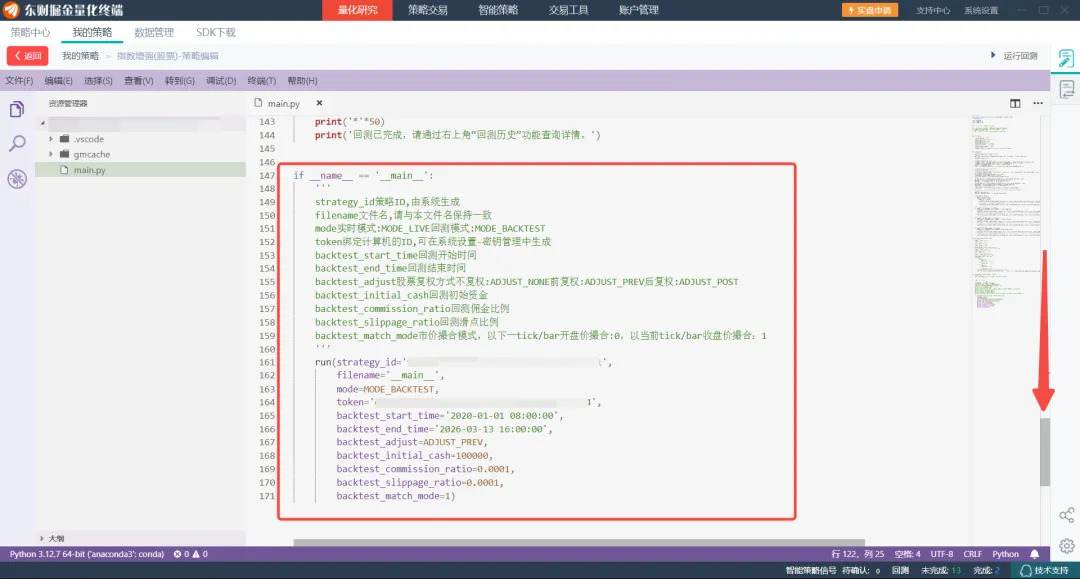This screenshot has height=579, width=1080.
Task: Click the split editor icon
Action: (1015, 103)
